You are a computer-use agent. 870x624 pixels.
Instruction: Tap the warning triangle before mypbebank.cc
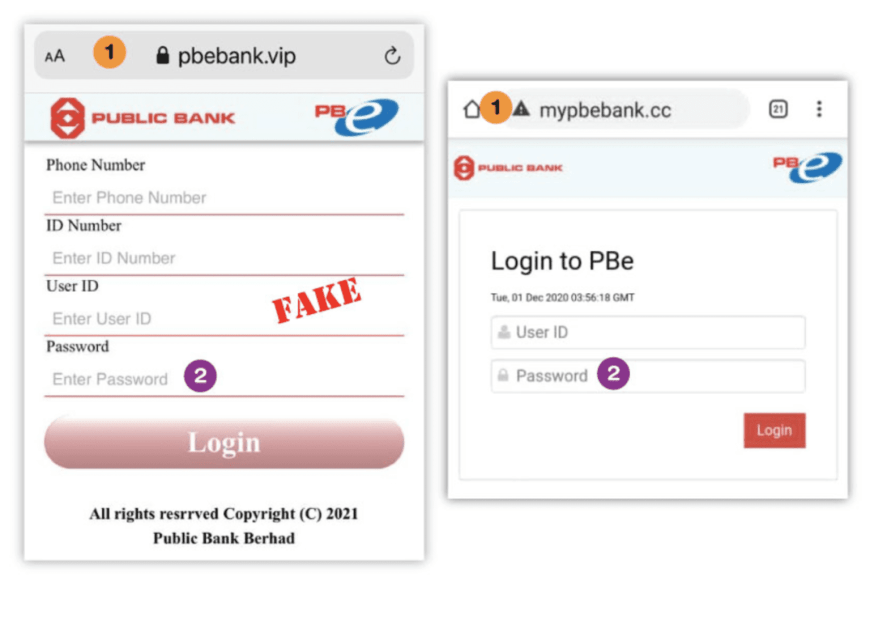coord(521,109)
